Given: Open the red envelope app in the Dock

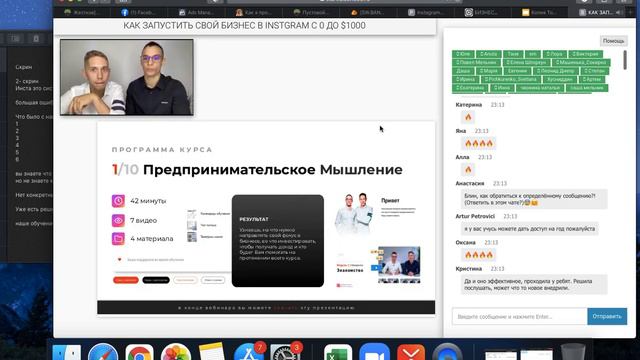Looking at the screenshot, I should coord(411,353).
